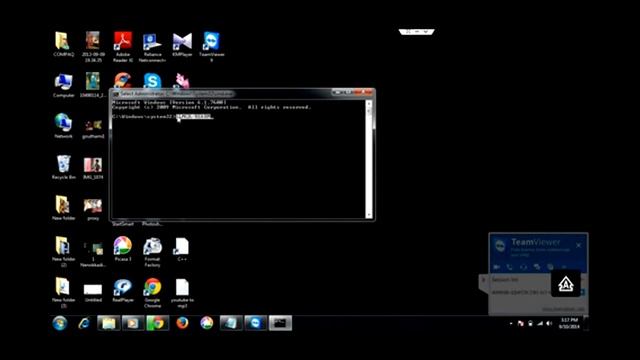Image resolution: width=640 pixels, height=360 pixels.
Task: Click the Command Prompt vertical scrollbar
Action: [369, 159]
